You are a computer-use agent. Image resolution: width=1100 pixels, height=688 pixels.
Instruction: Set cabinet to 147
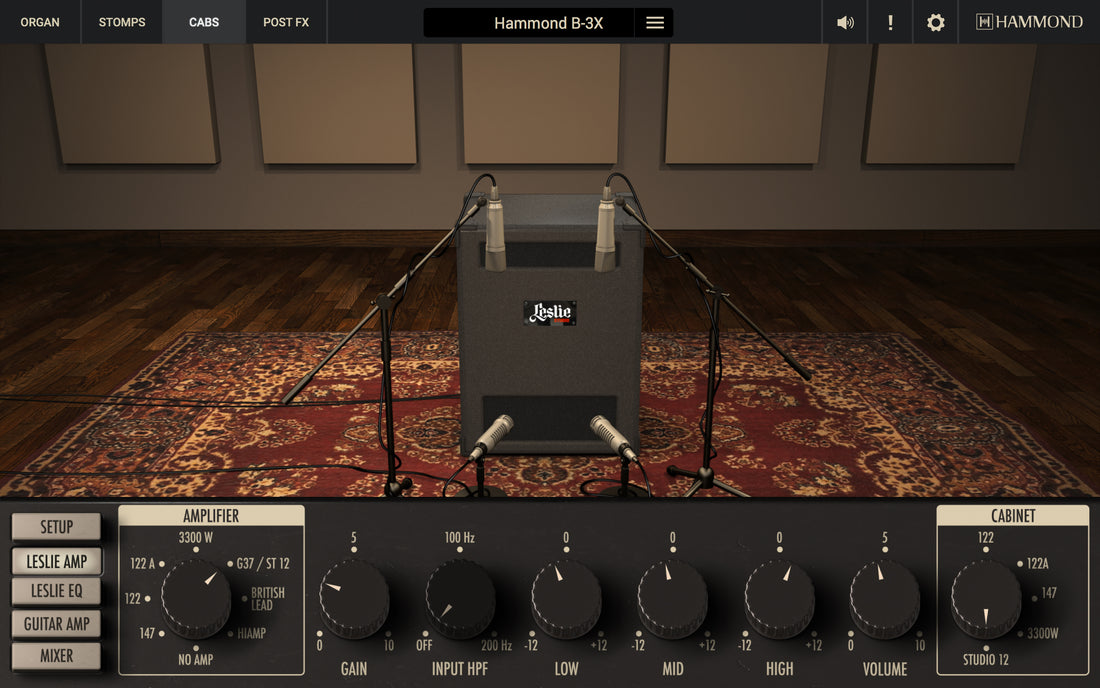[x=1049, y=593]
